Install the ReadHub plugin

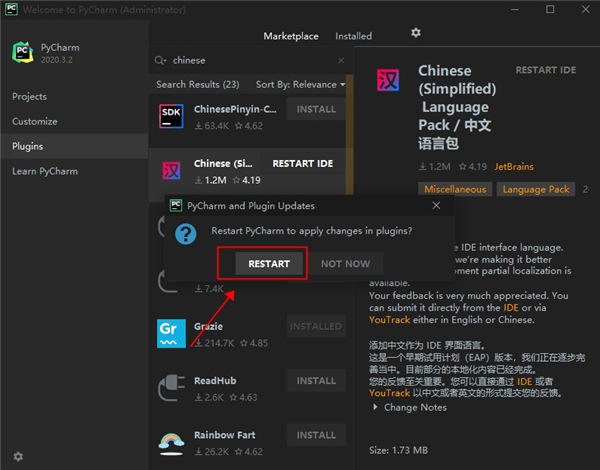316,380
